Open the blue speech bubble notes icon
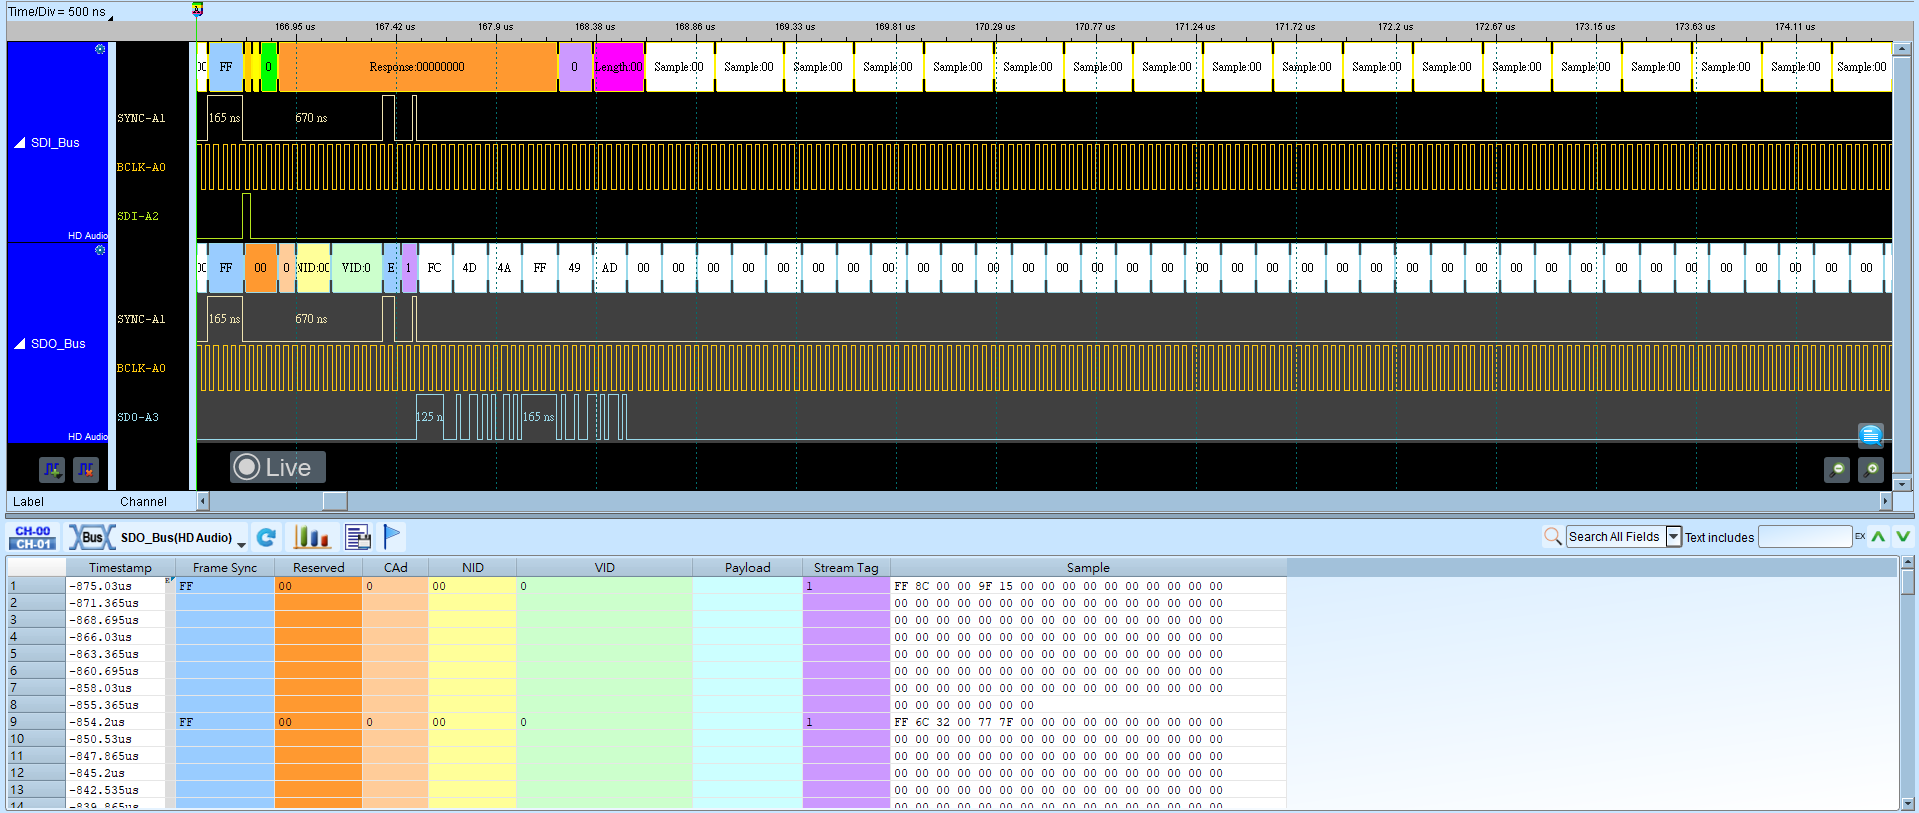This screenshot has width=1919, height=813. pos(1871,435)
